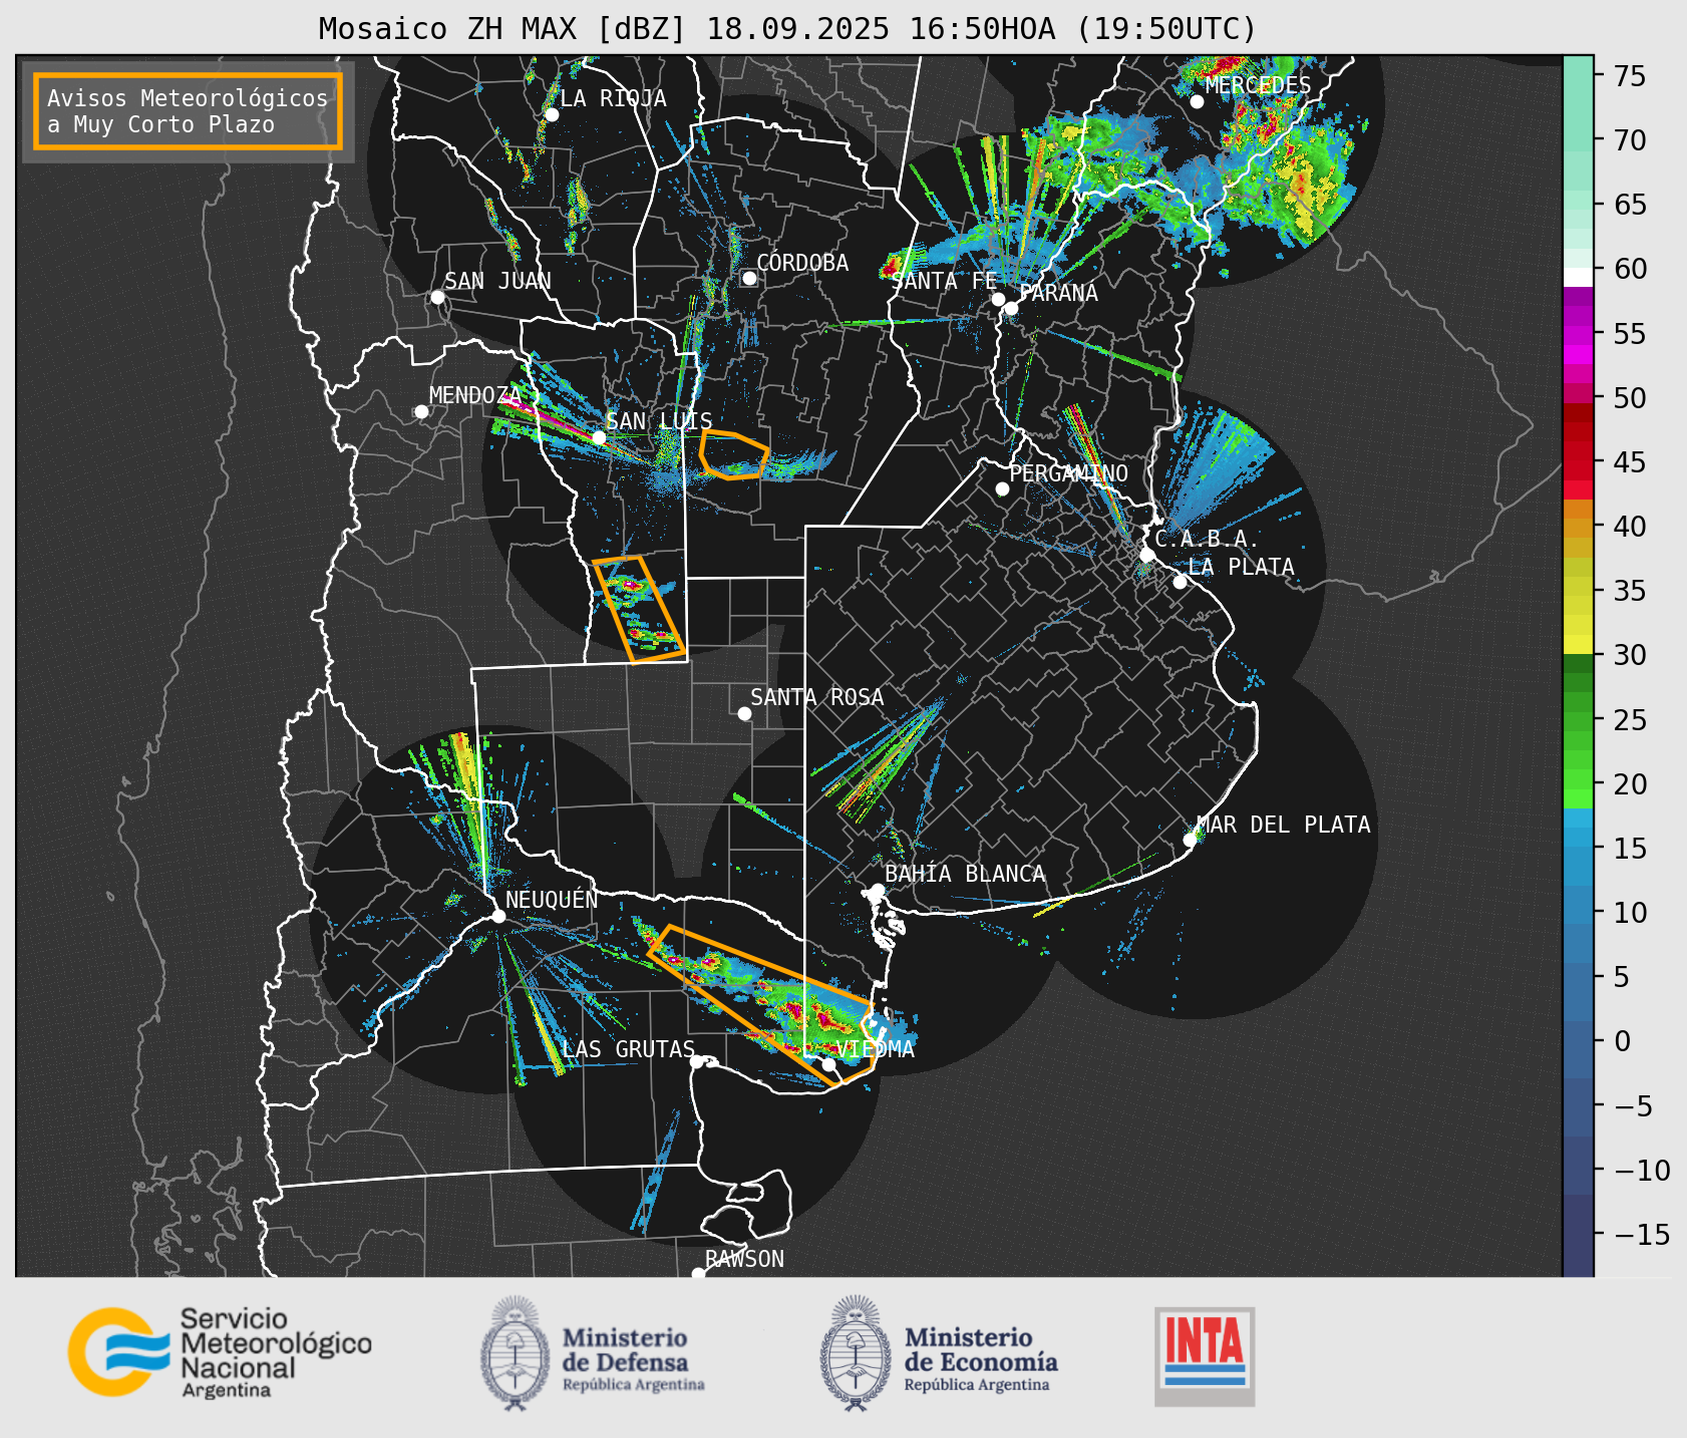Select the BAHÍA BLANCA city marker

coord(877,890)
